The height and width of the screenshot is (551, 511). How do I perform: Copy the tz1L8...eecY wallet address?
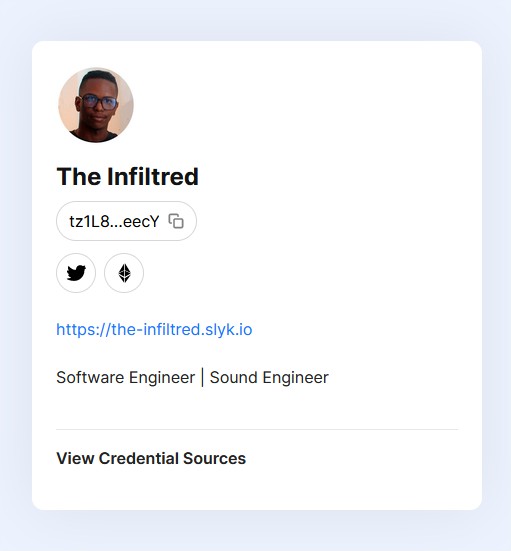tap(176, 221)
